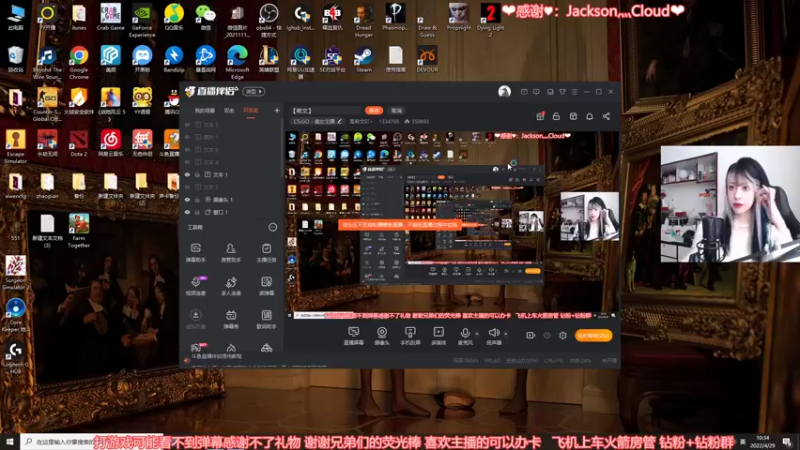Screen dimensions: 800x450
Task: Click the orange start streaming button
Action: point(593,335)
